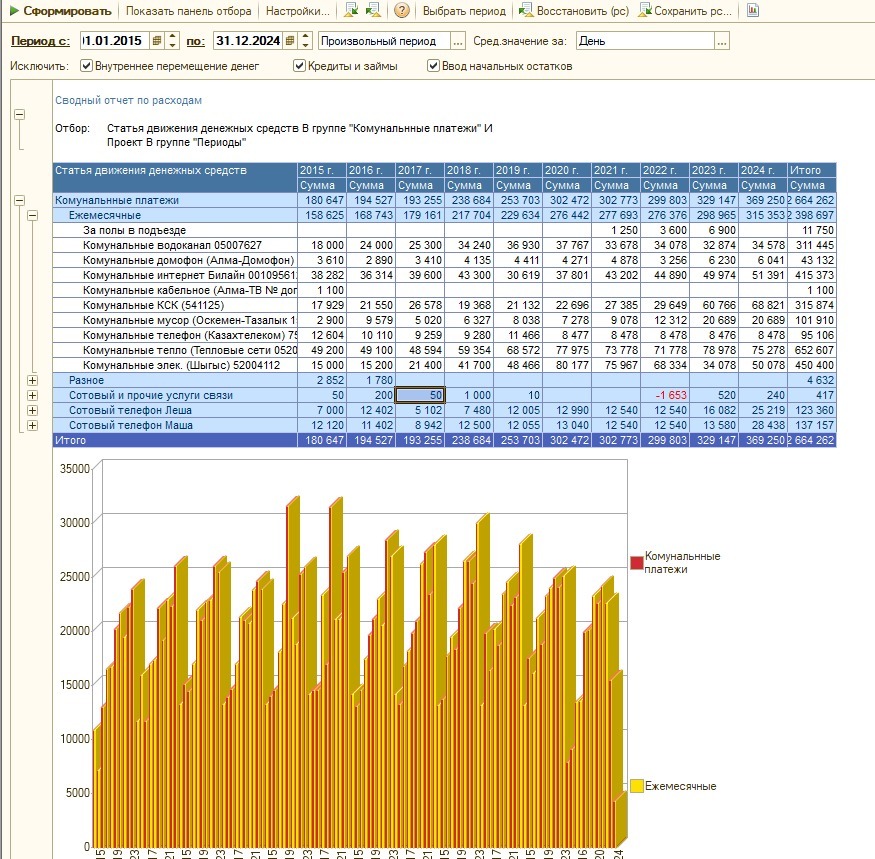This screenshot has height=859, width=875.
Task: Collapse the Ежемесячные group
Action: coord(32,215)
